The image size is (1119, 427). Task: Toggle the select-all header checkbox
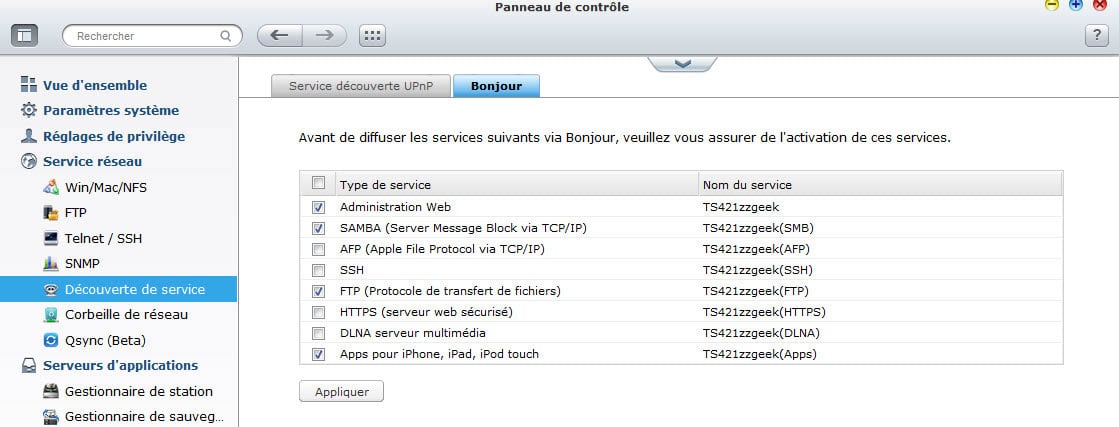click(x=318, y=183)
